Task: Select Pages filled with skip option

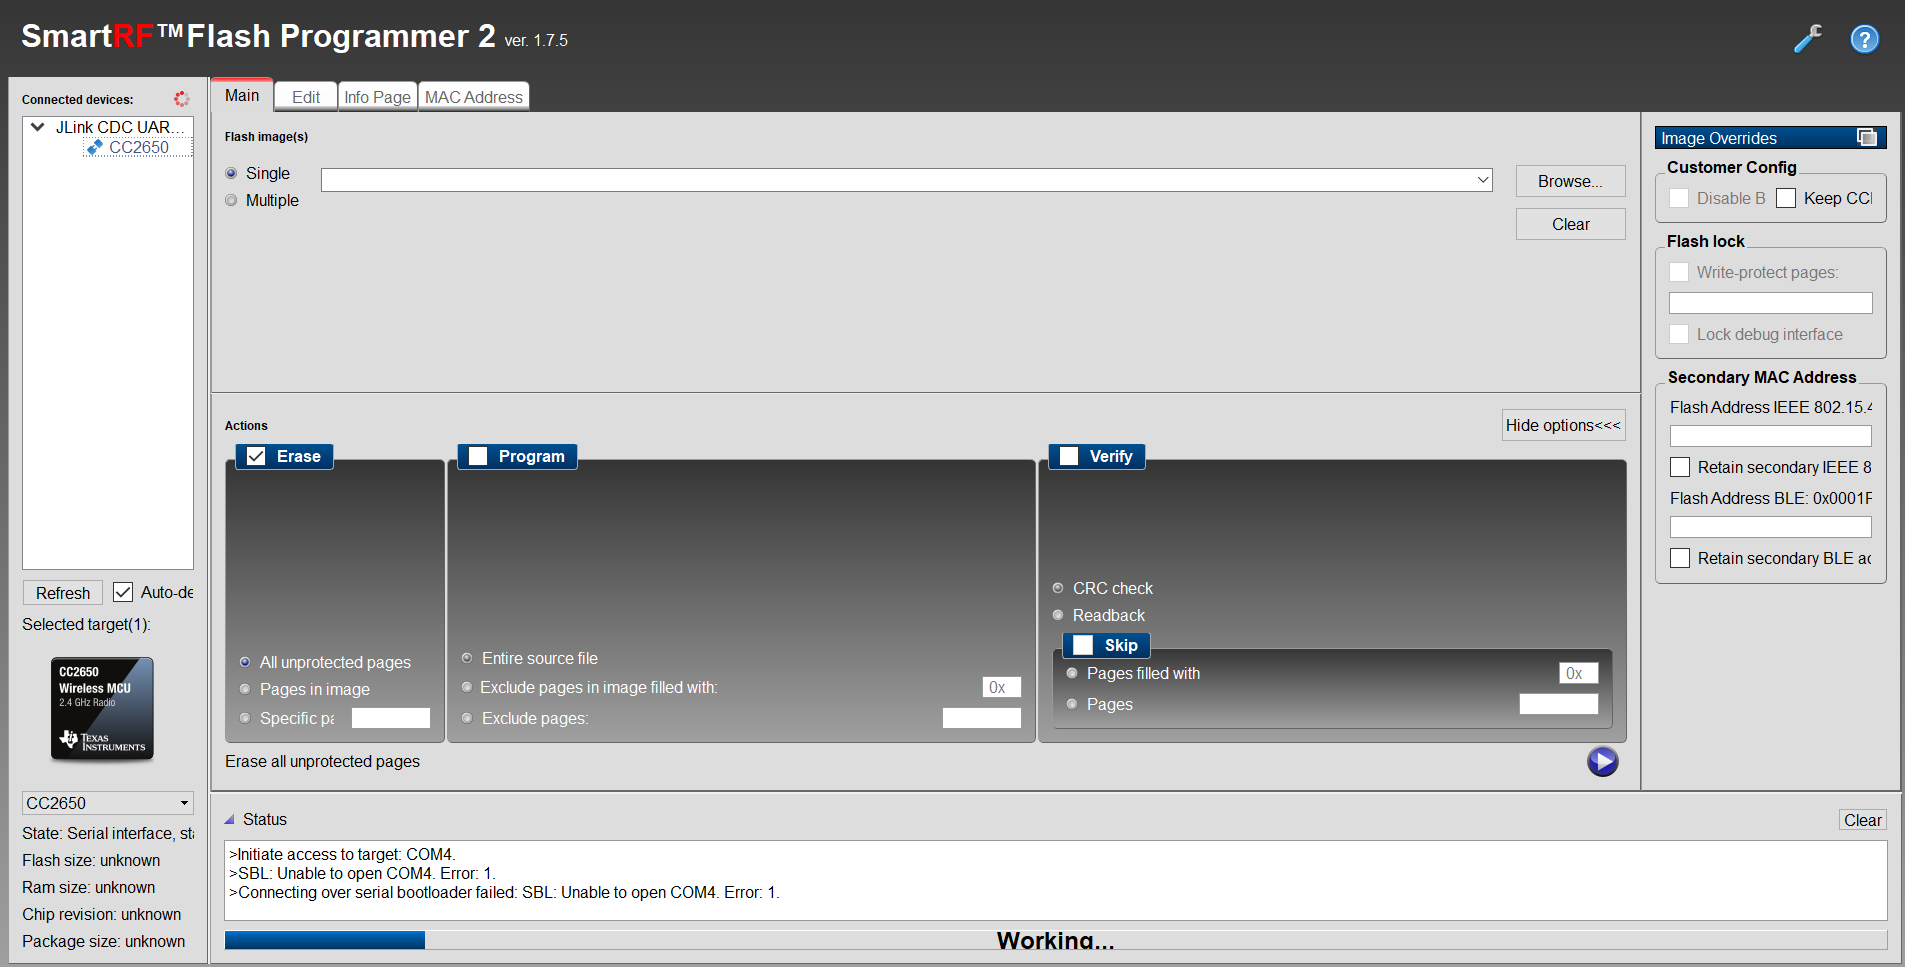Action: pyautogui.click(x=1072, y=673)
